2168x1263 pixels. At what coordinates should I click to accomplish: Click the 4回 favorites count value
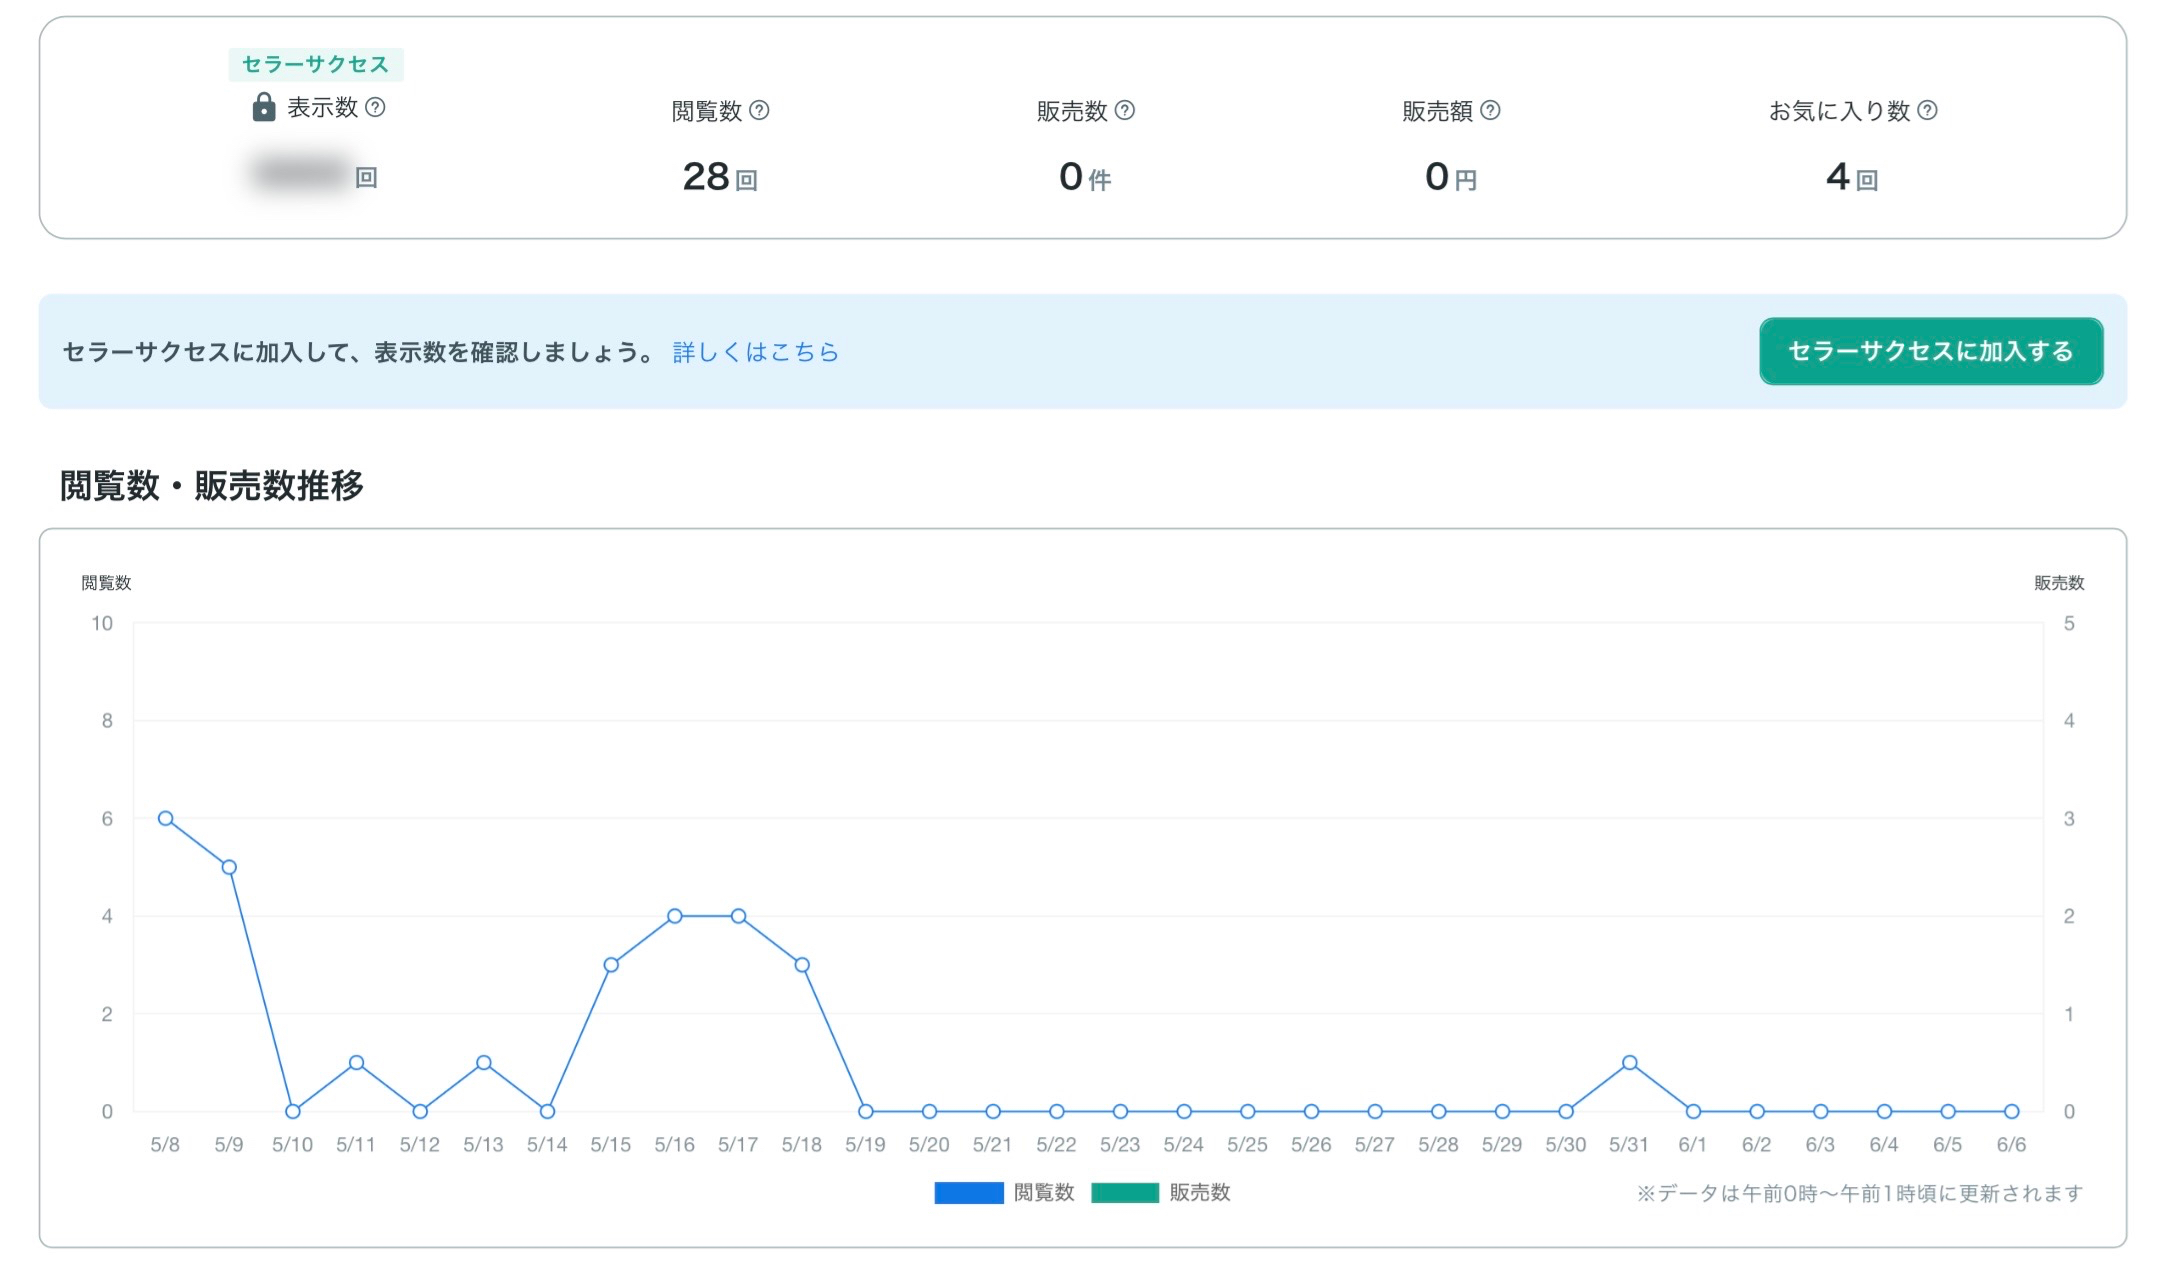tap(1852, 177)
